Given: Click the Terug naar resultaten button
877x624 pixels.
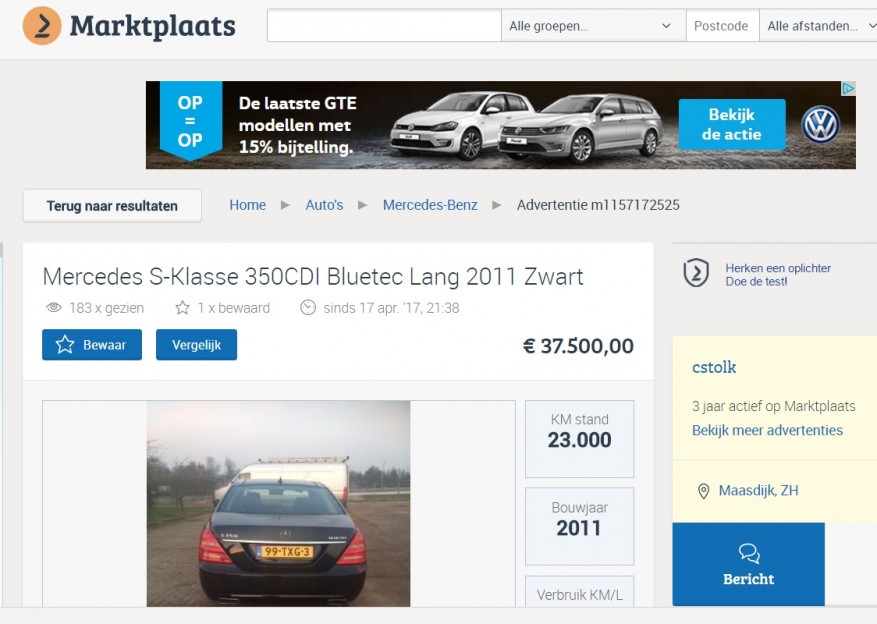Looking at the screenshot, I should click(x=112, y=206).
